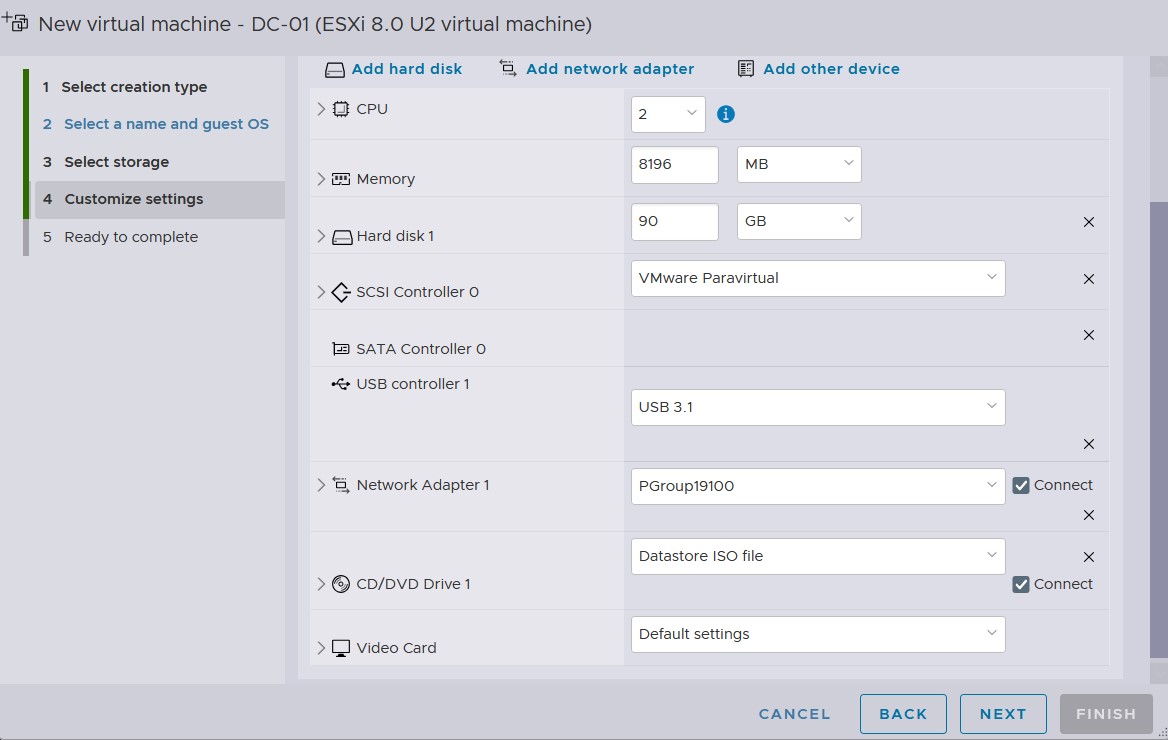Remove Hard disk 1 with X icon
Screen dimensions: 1168x740
tap(1089, 222)
